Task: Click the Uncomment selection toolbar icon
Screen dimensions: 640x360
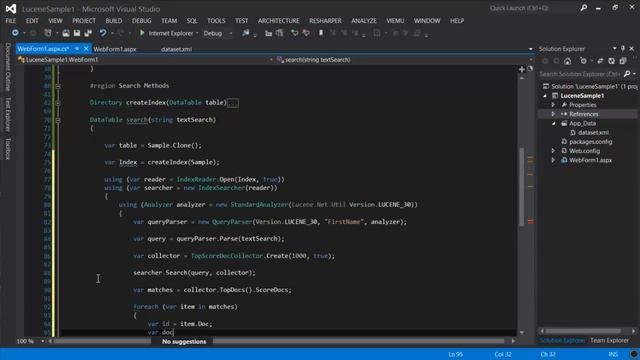Action: tap(306, 33)
